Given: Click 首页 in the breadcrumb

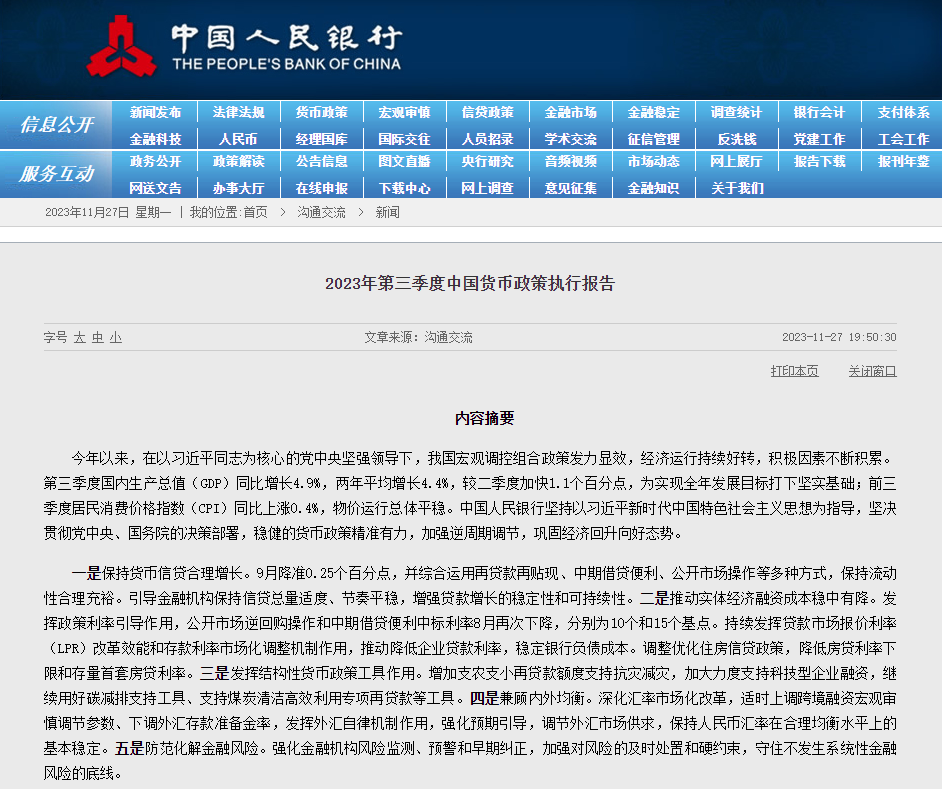Looking at the screenshot, I should pos(255,212).
